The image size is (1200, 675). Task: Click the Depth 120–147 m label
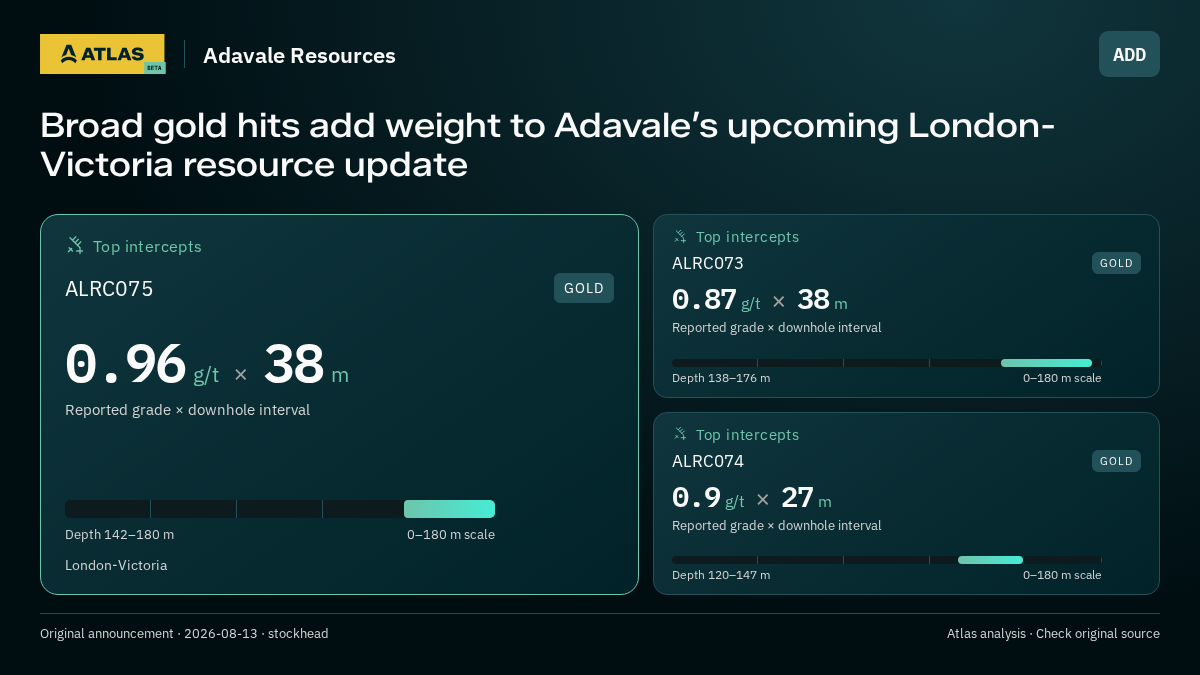coord(721,575)
